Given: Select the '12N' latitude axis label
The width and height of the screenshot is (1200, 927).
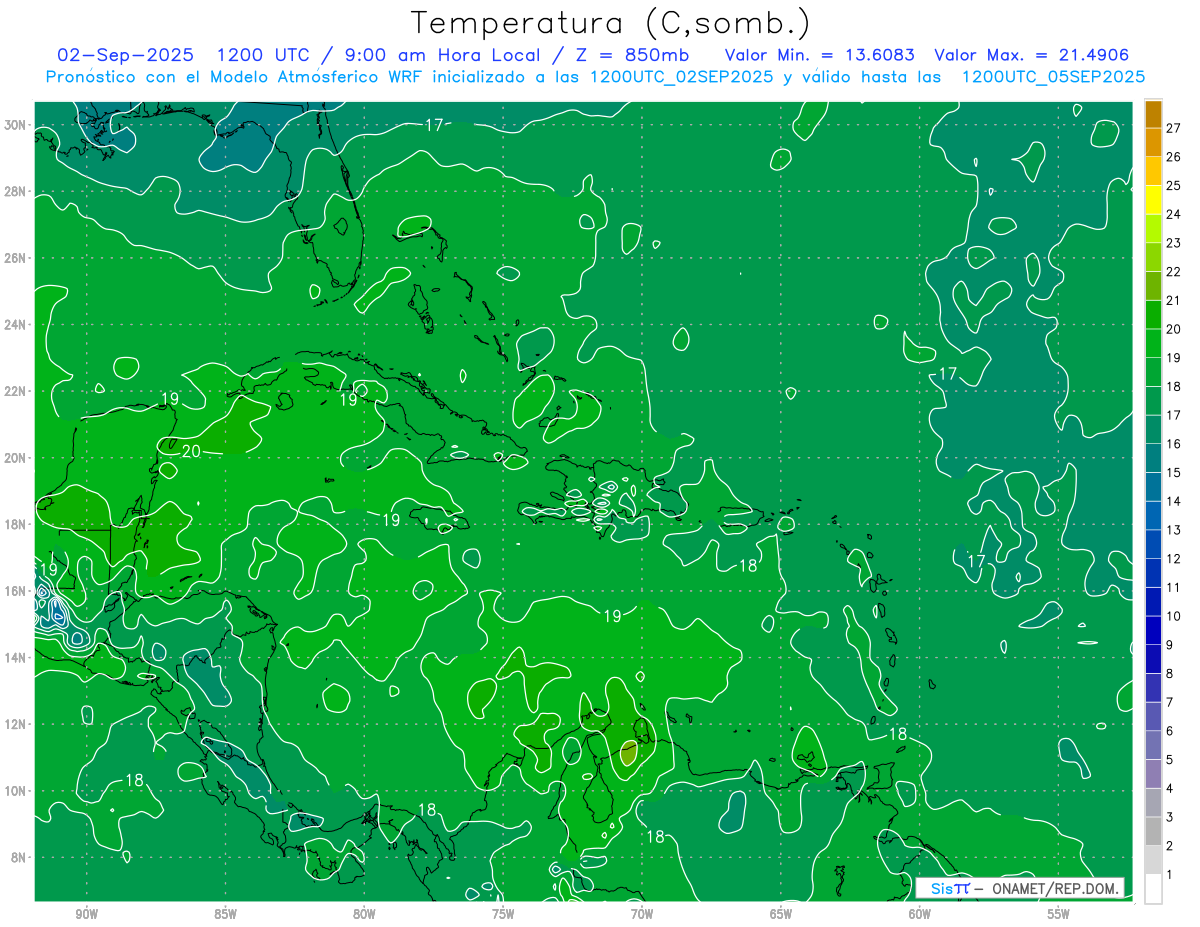Looking at the screenshot, I should pos(16,723).
